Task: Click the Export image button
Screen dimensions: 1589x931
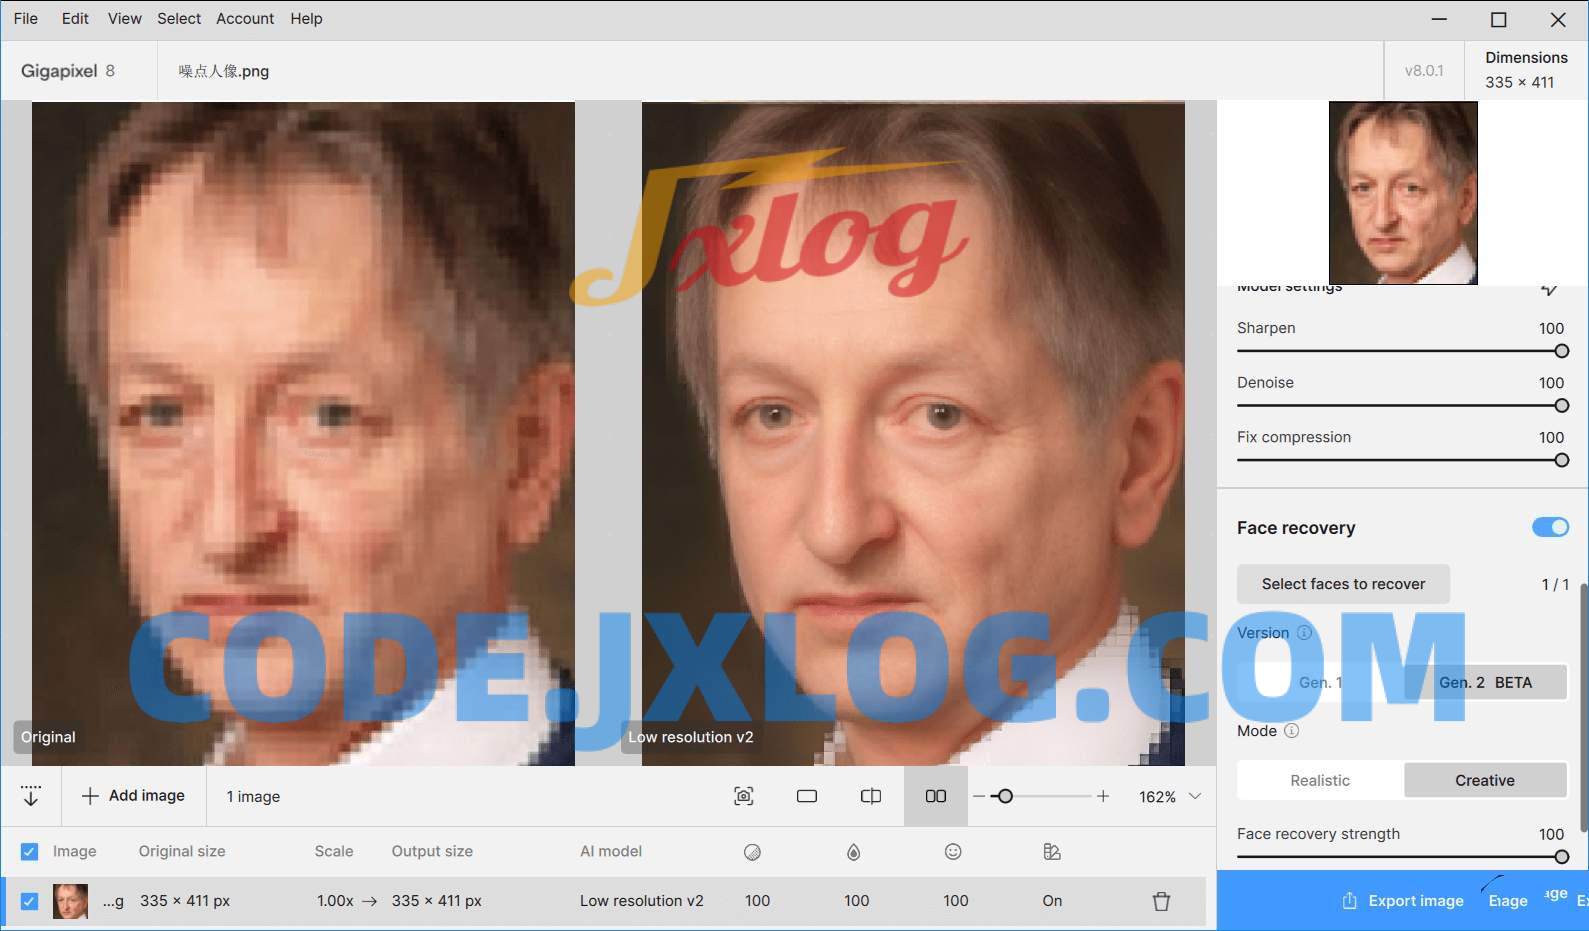Action: 1403,901
